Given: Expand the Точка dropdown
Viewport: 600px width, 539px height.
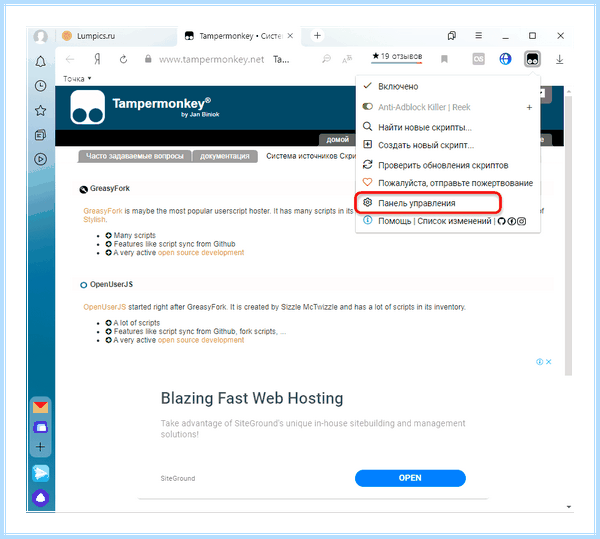Looking at the screenshot, I should (77, 79).
